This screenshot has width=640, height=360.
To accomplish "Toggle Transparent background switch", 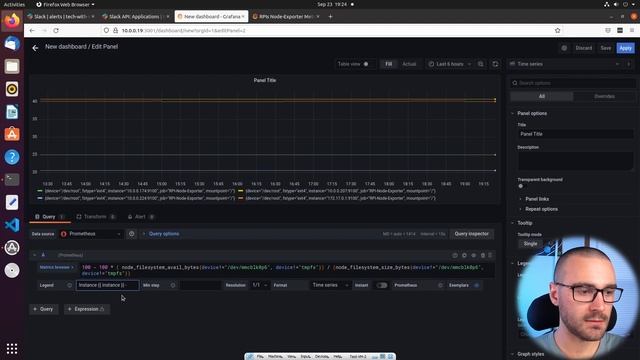I will point(521,186).
